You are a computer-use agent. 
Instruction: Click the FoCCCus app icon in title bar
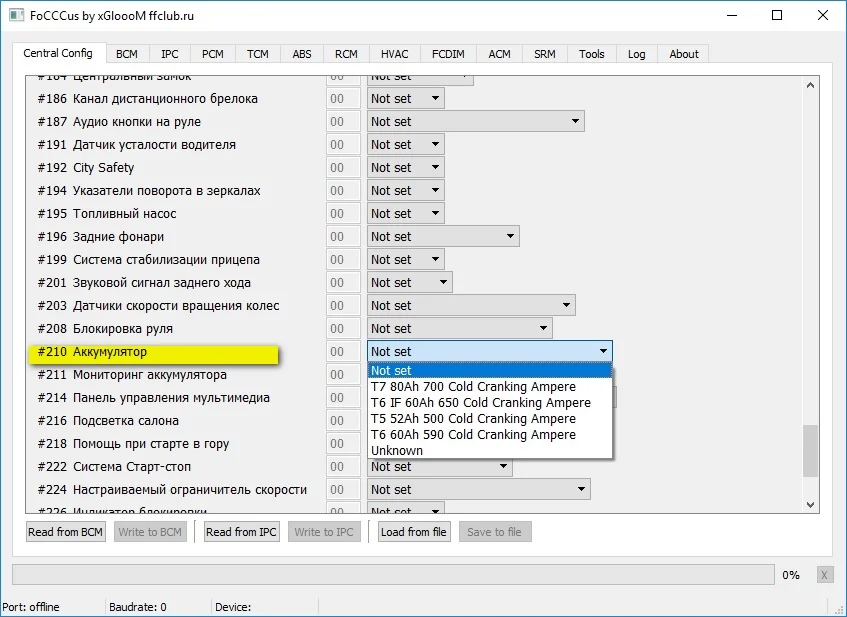(15, 15)
